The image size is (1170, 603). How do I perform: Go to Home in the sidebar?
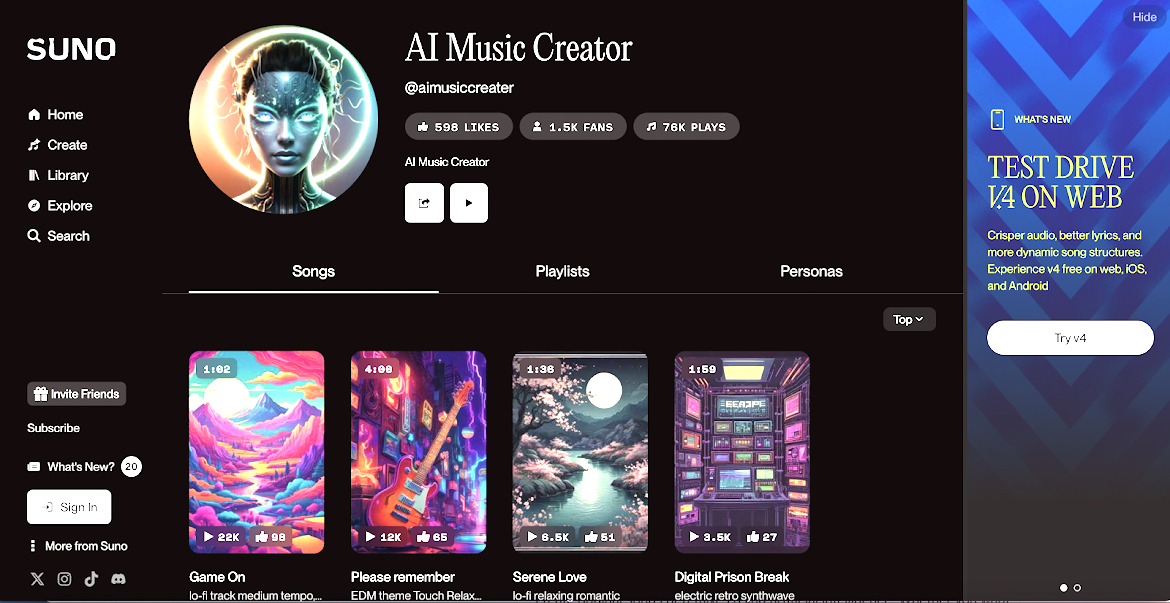[55, 115]
